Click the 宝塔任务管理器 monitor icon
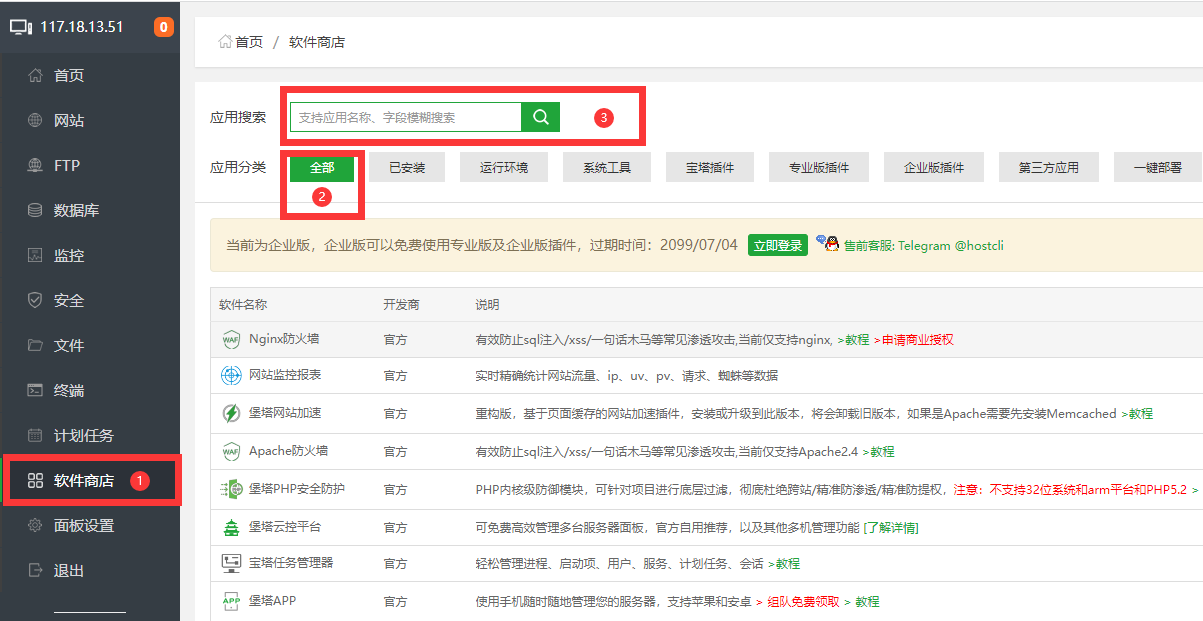This screenshot has width=1203, height=621. click(x=231, y=563)
